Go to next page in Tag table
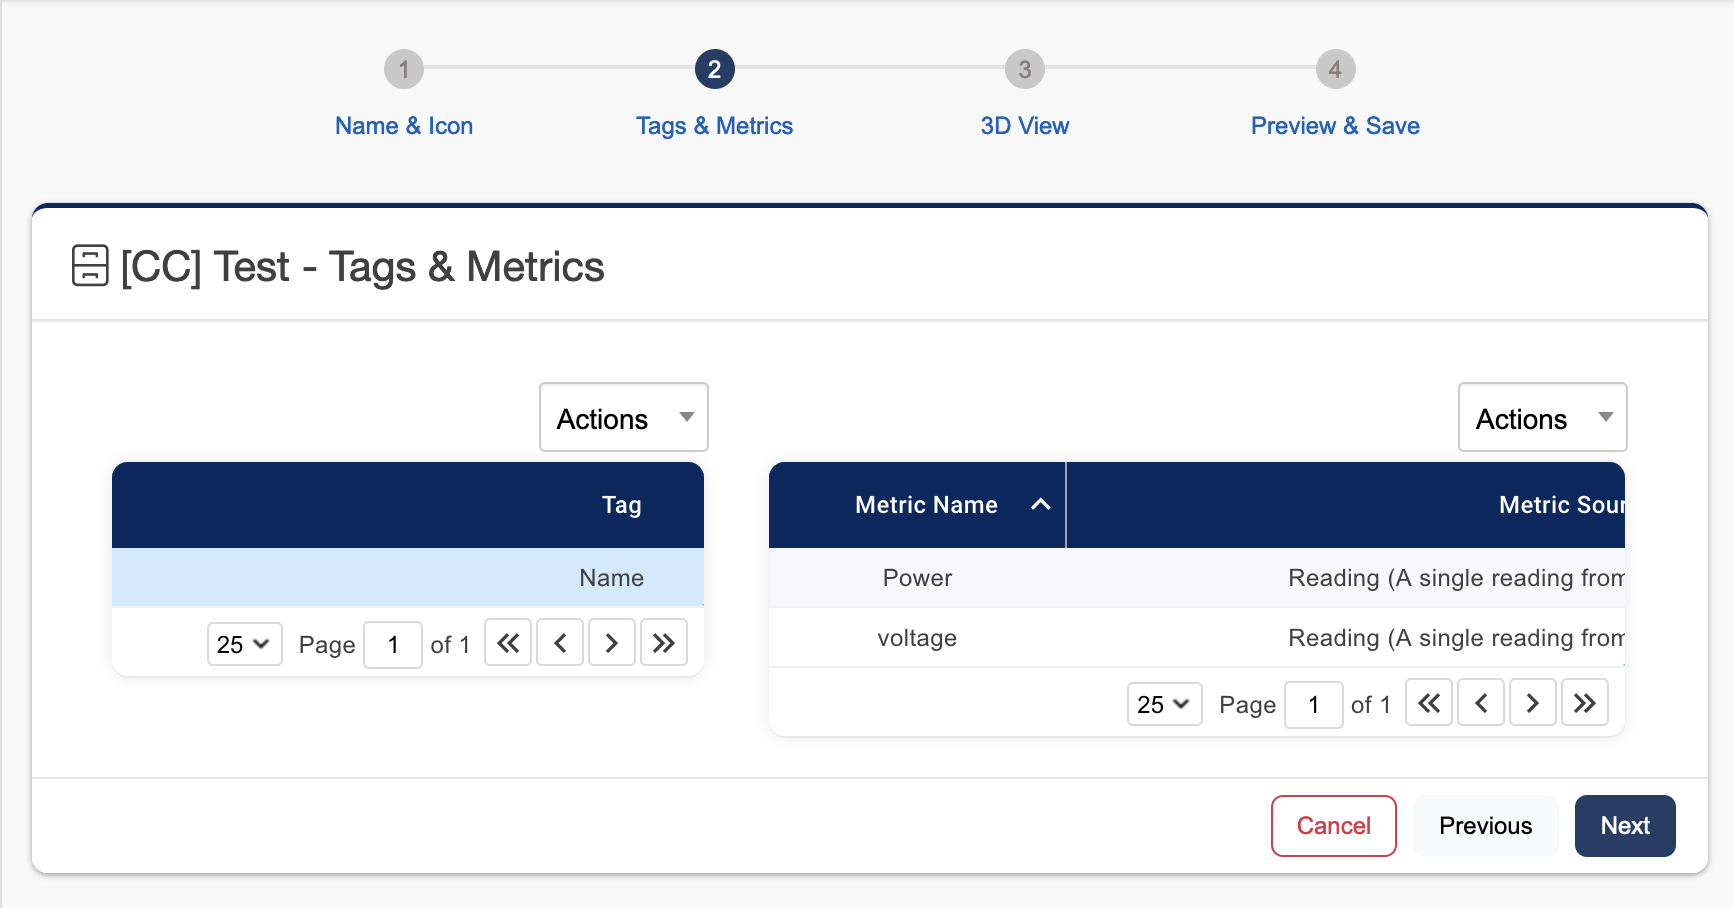The width and height of the screenshot is (1734, 908). 612,643
